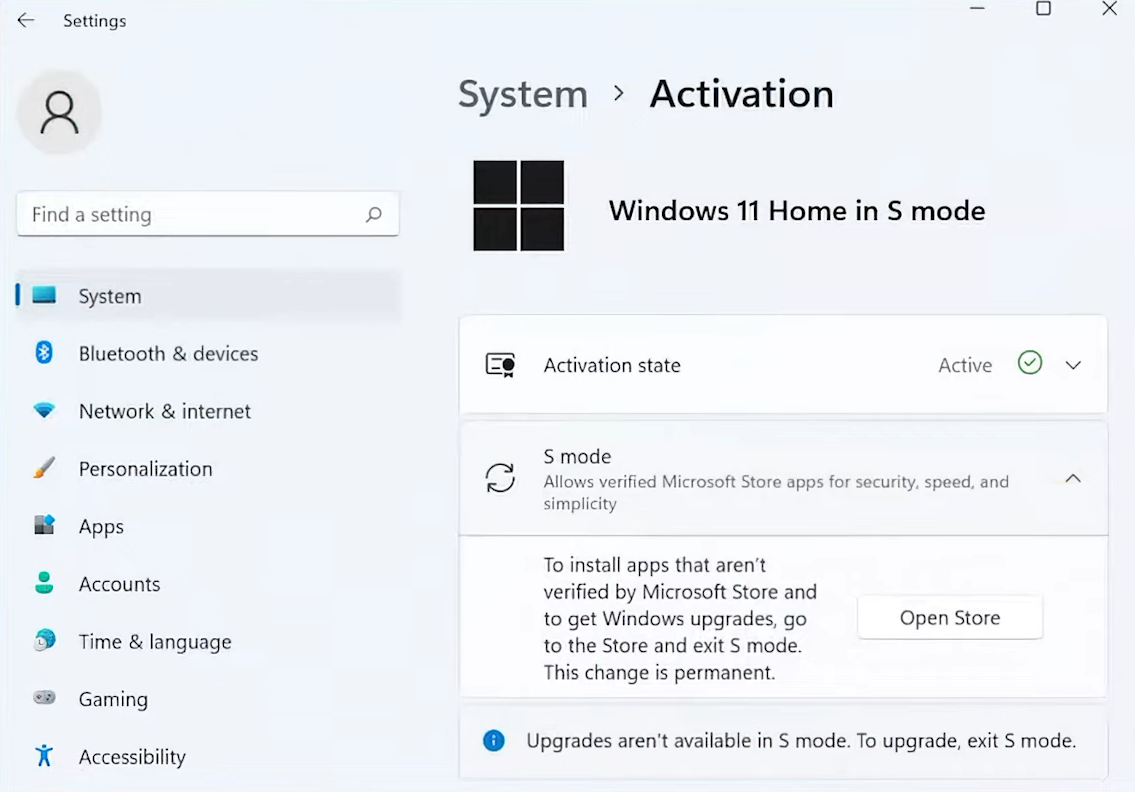
Task: Click the Accounts person icon
Action: 44,583
